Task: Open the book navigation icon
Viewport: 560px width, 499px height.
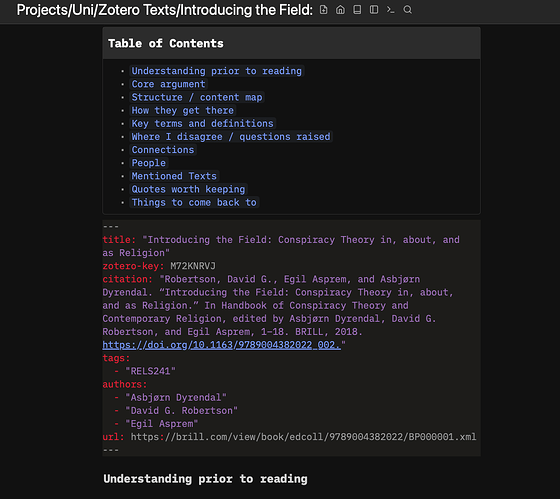Action: point(357,10)
